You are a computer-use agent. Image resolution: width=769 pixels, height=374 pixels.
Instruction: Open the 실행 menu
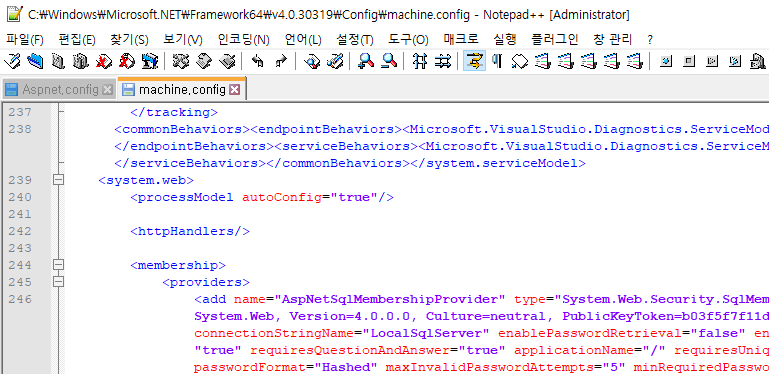[504, 40]
